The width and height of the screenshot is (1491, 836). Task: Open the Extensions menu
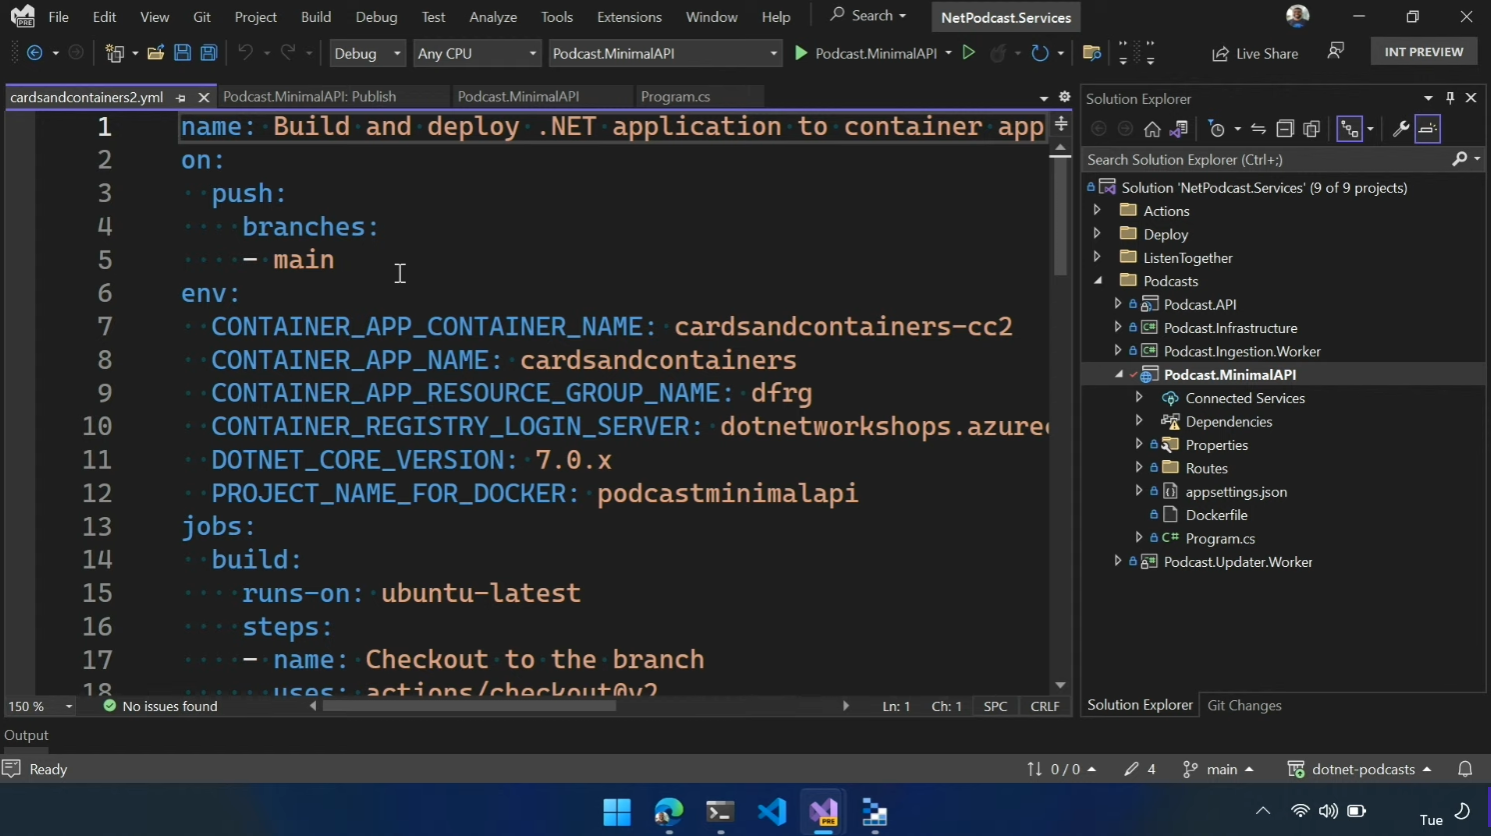(628, 17)
